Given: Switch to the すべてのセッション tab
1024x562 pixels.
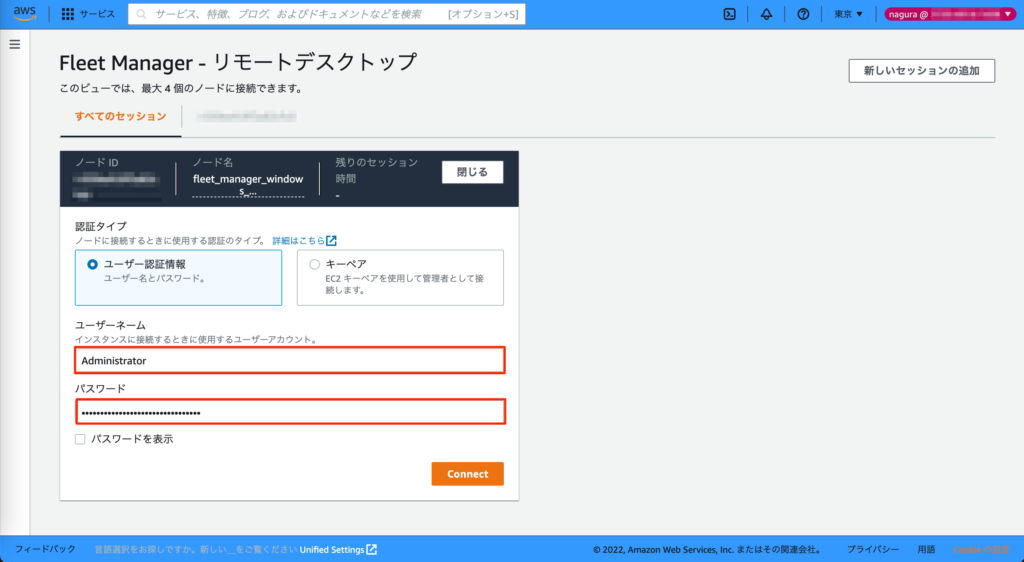Looking at the screenshot, I should tap(120, 117).
